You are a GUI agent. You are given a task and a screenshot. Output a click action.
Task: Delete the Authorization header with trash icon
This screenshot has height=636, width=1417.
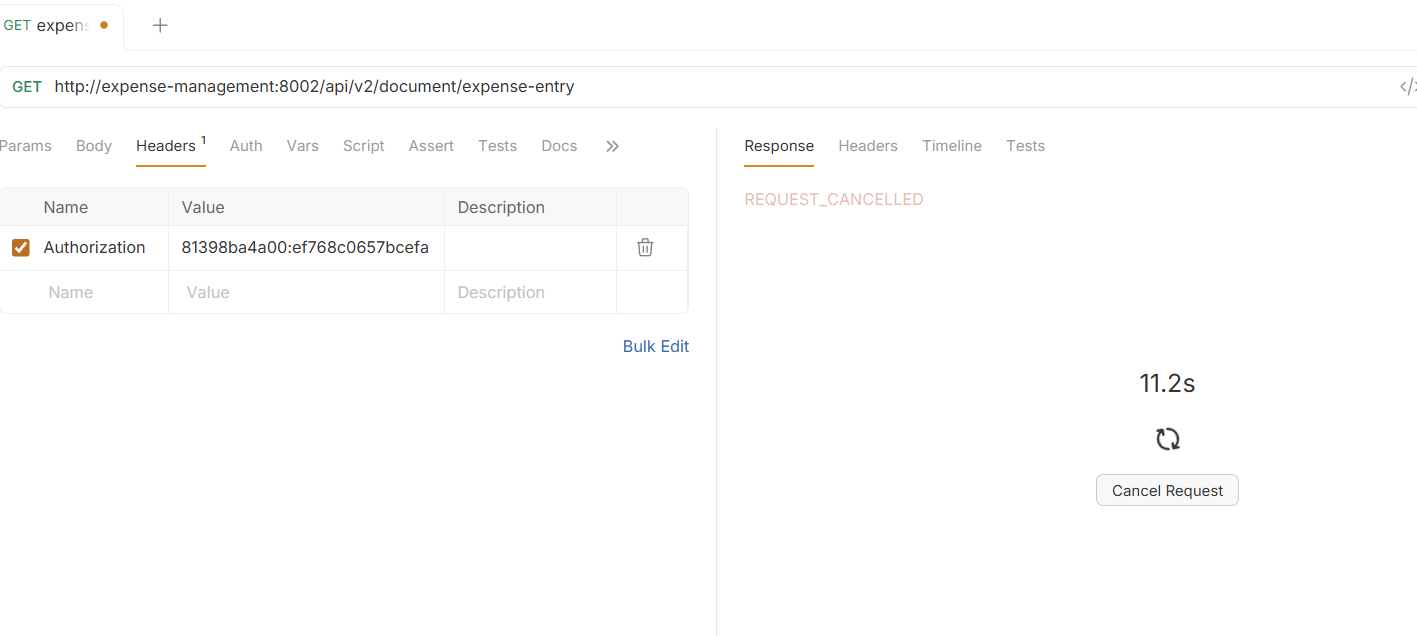[645, 247]
